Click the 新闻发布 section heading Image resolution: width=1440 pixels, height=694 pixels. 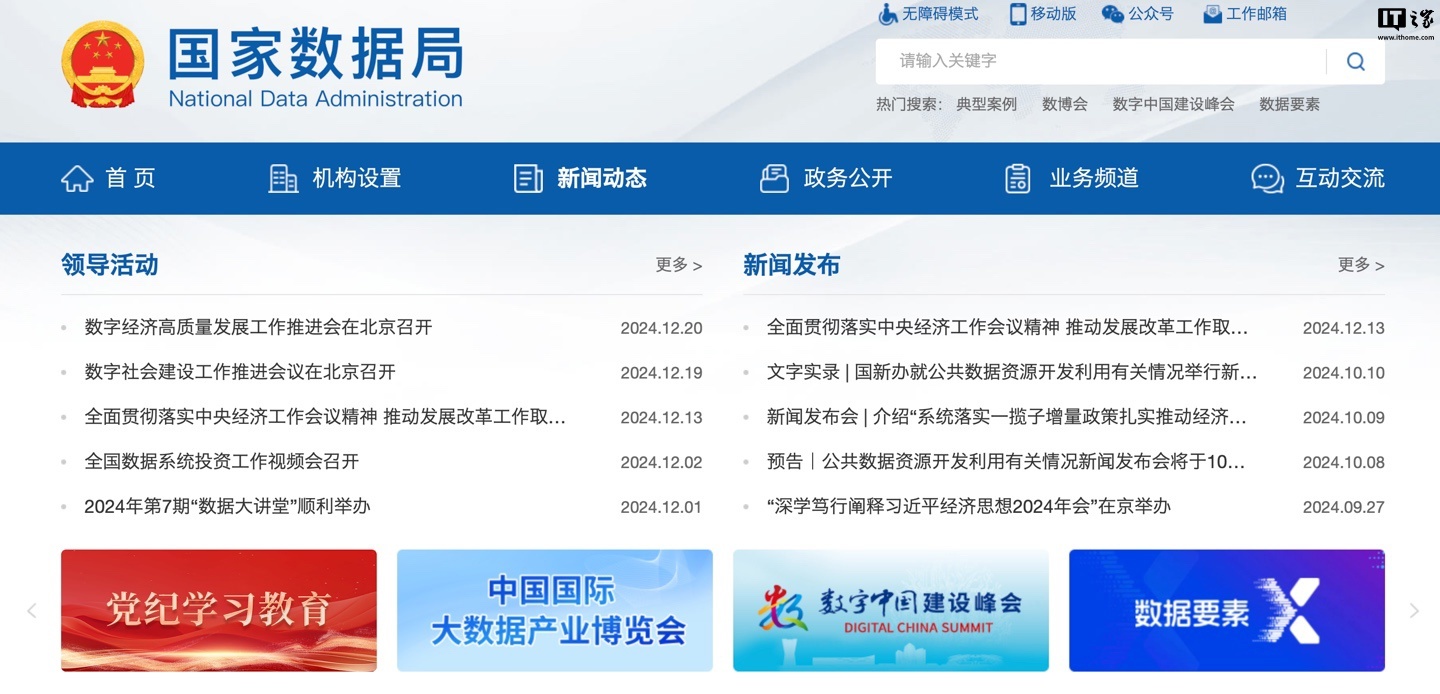[791, 265]
